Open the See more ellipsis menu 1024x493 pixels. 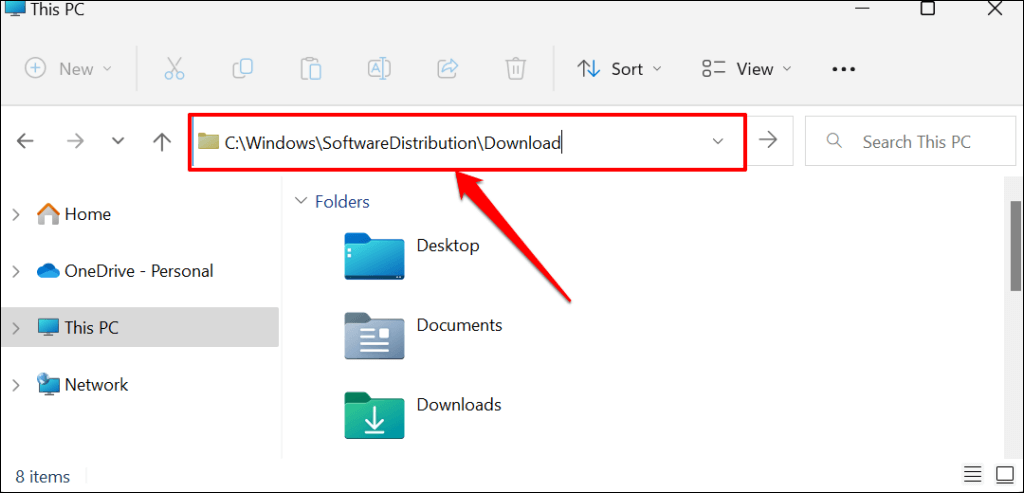[x=843, y=69]
